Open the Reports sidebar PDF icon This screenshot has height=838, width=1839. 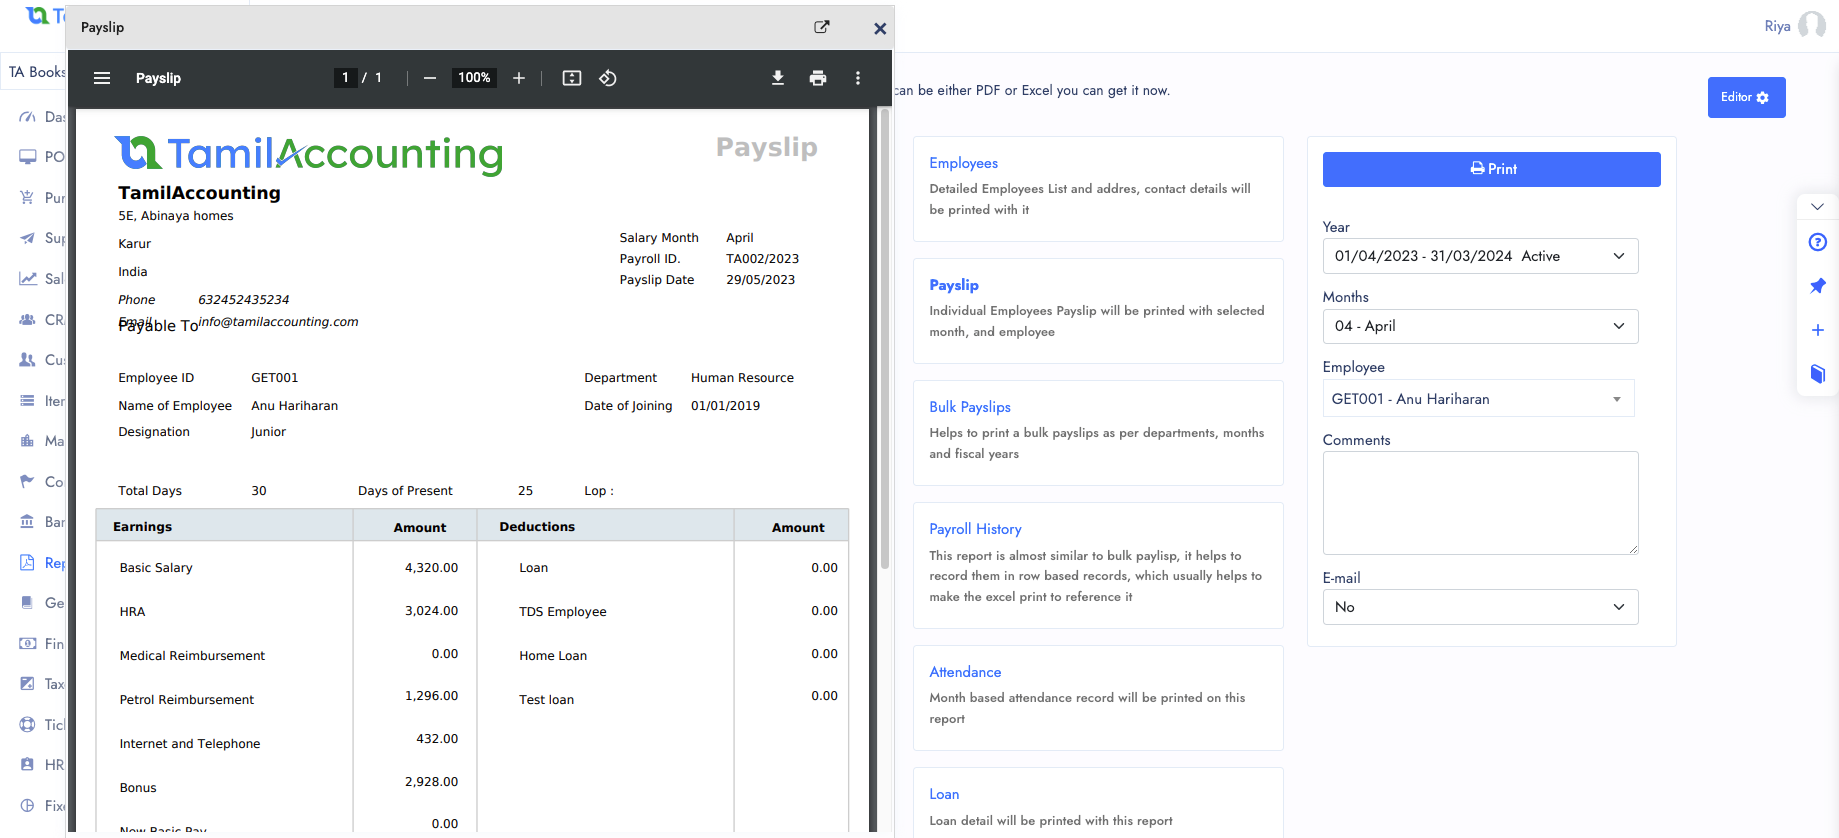click(28, 563)
